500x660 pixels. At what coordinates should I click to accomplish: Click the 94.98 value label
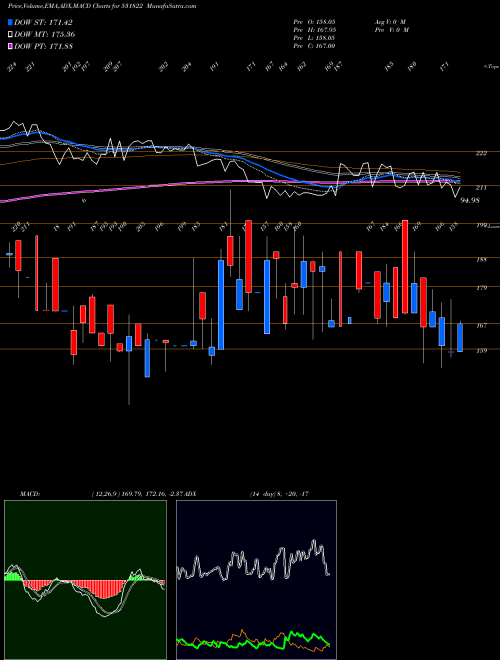coord(470,200)
